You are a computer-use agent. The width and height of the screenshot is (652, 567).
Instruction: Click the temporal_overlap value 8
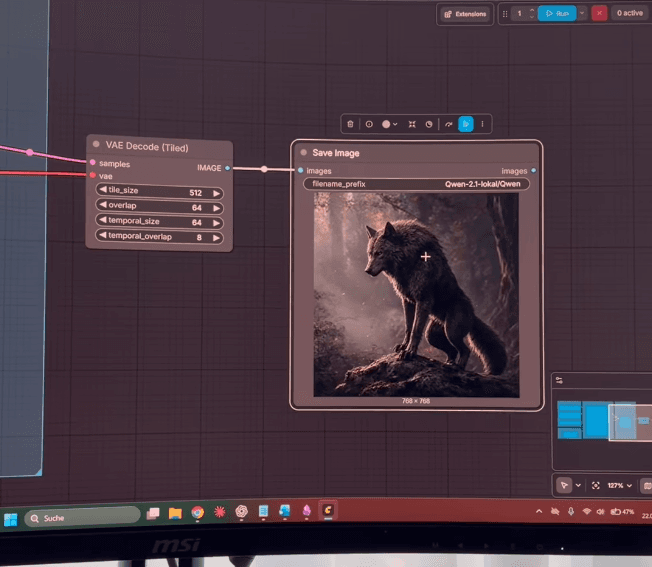pos(199,237)
